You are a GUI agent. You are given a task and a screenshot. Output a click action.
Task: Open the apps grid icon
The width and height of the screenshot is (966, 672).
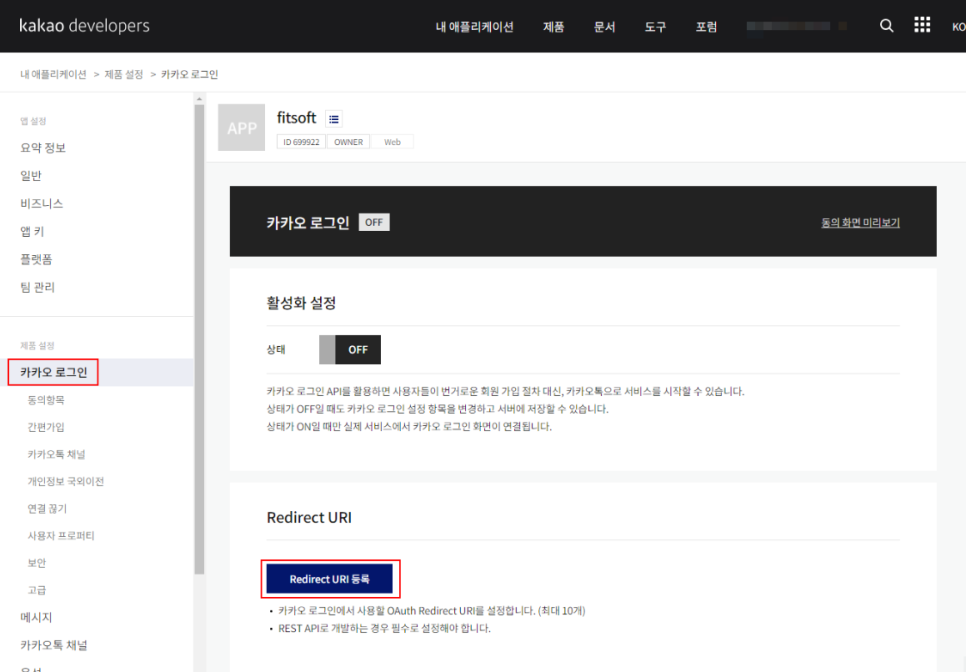[x=922, y=25]
